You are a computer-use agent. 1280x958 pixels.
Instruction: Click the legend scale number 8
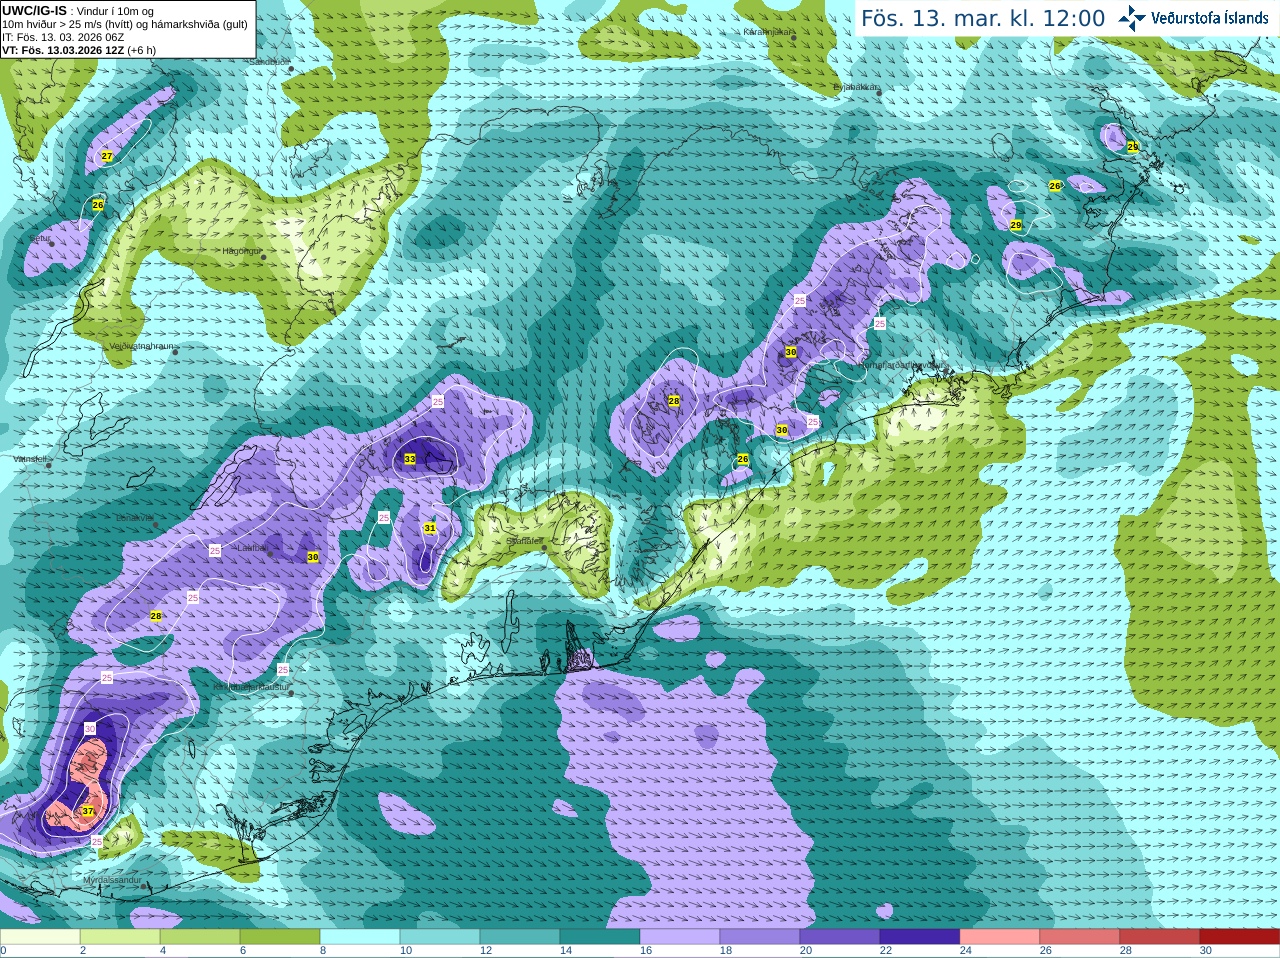point(323,951)
